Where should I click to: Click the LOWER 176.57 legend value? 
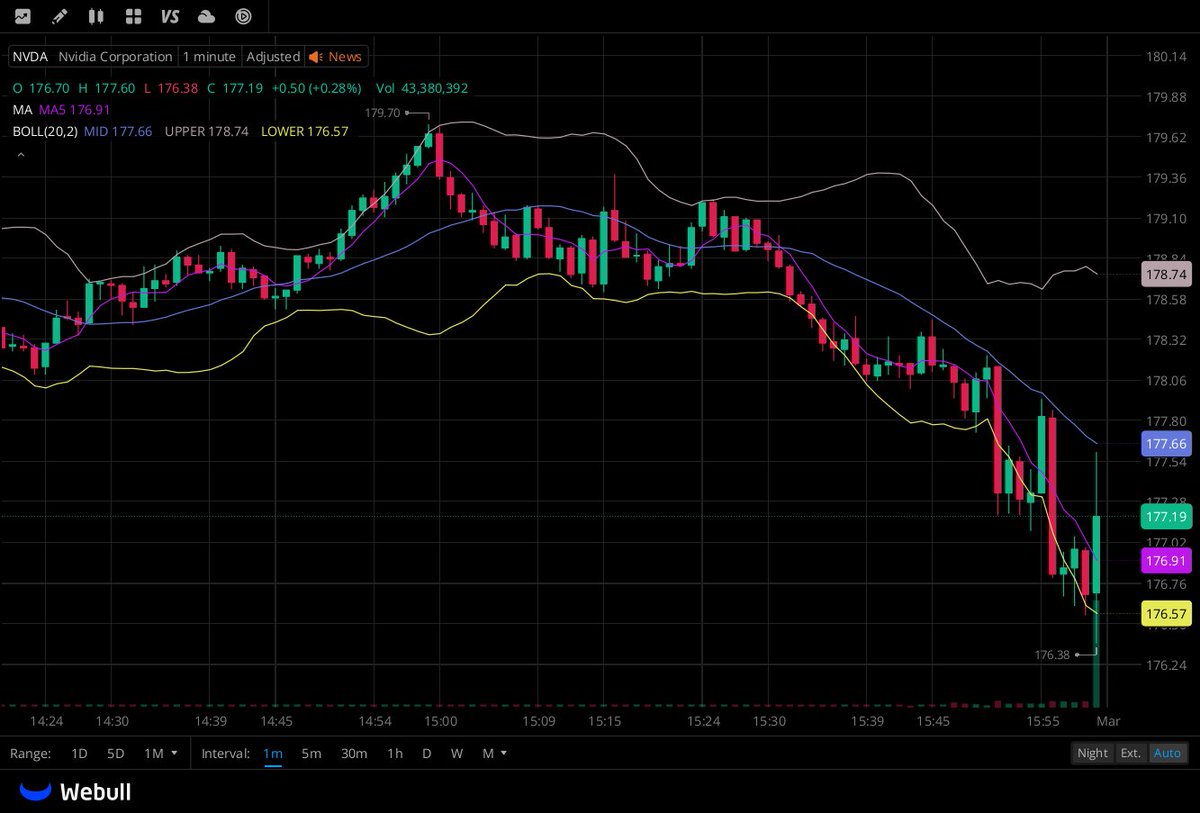click(304, 131)
